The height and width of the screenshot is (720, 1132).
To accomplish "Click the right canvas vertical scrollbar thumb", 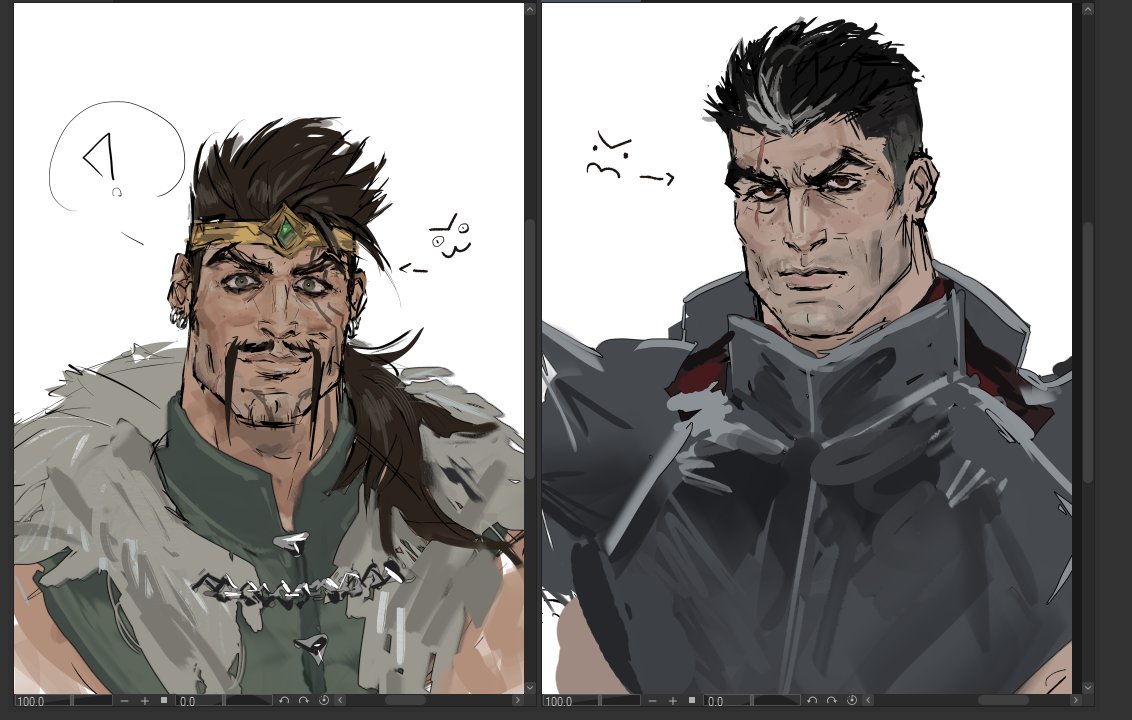I will point(1089,352).
